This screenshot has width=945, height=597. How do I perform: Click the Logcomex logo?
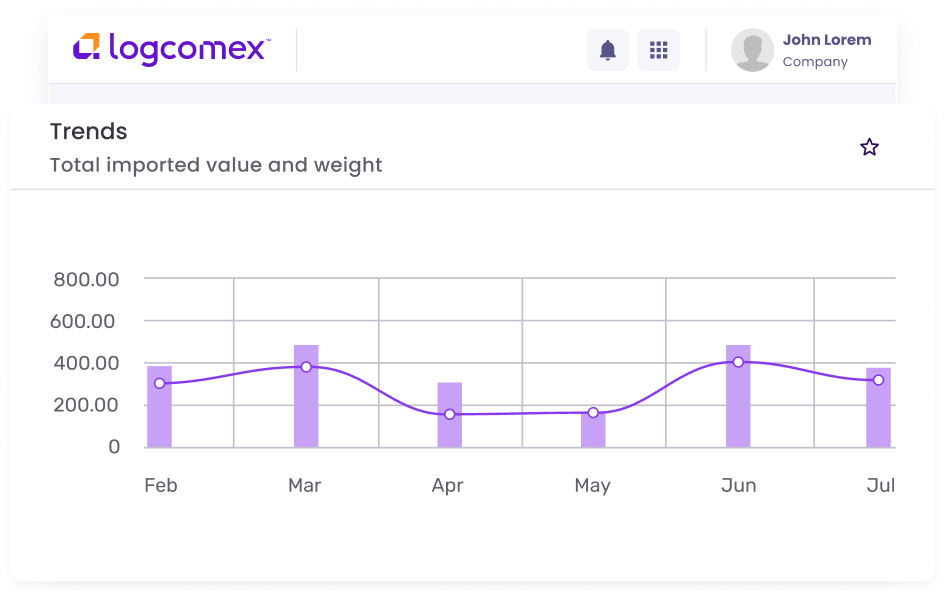point(171,48)
